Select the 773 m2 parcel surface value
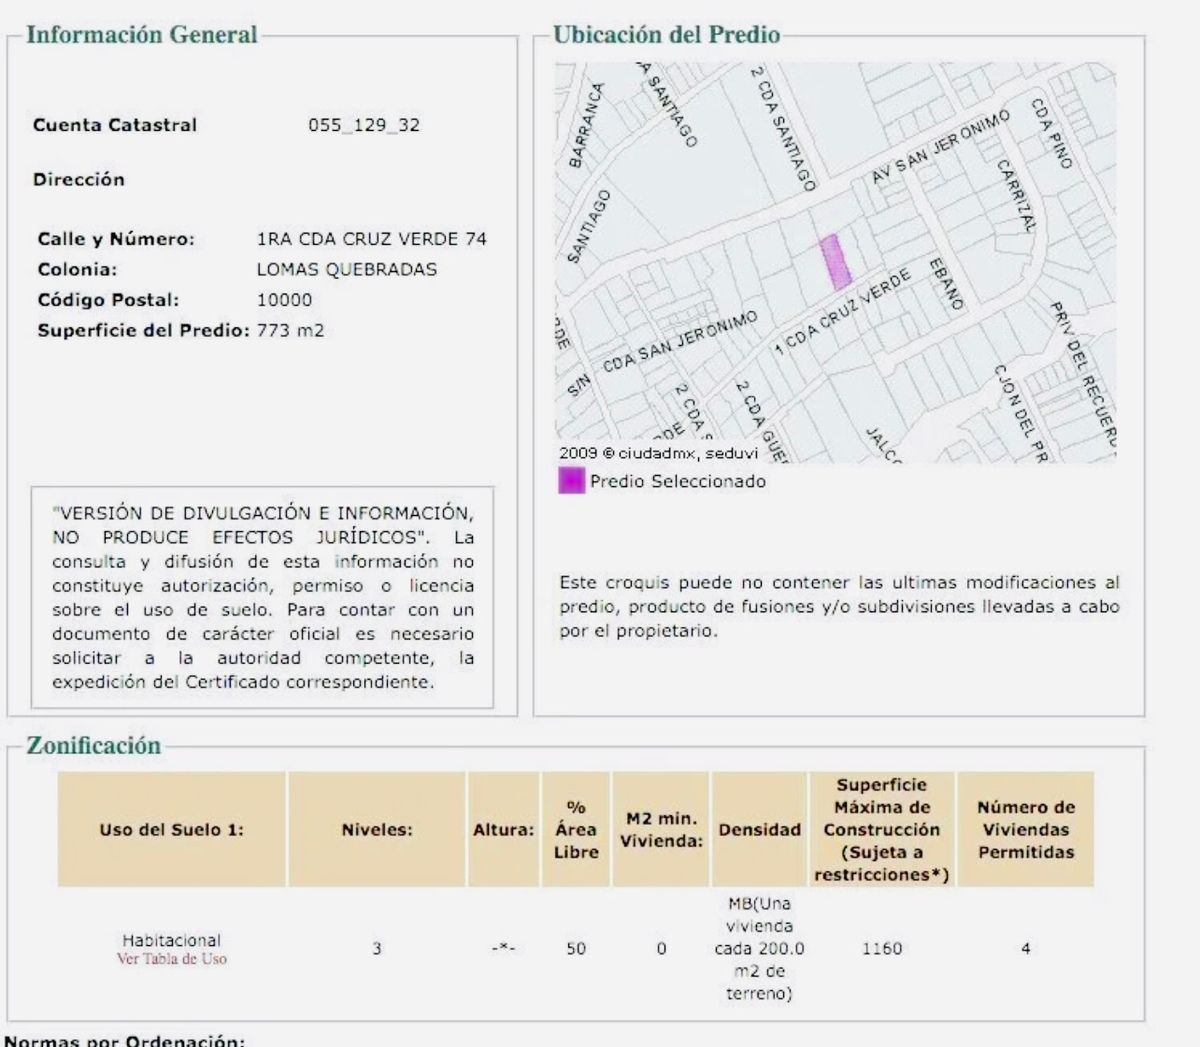The height and width of the screenshot is (1047, 1200). pos(290,330)
